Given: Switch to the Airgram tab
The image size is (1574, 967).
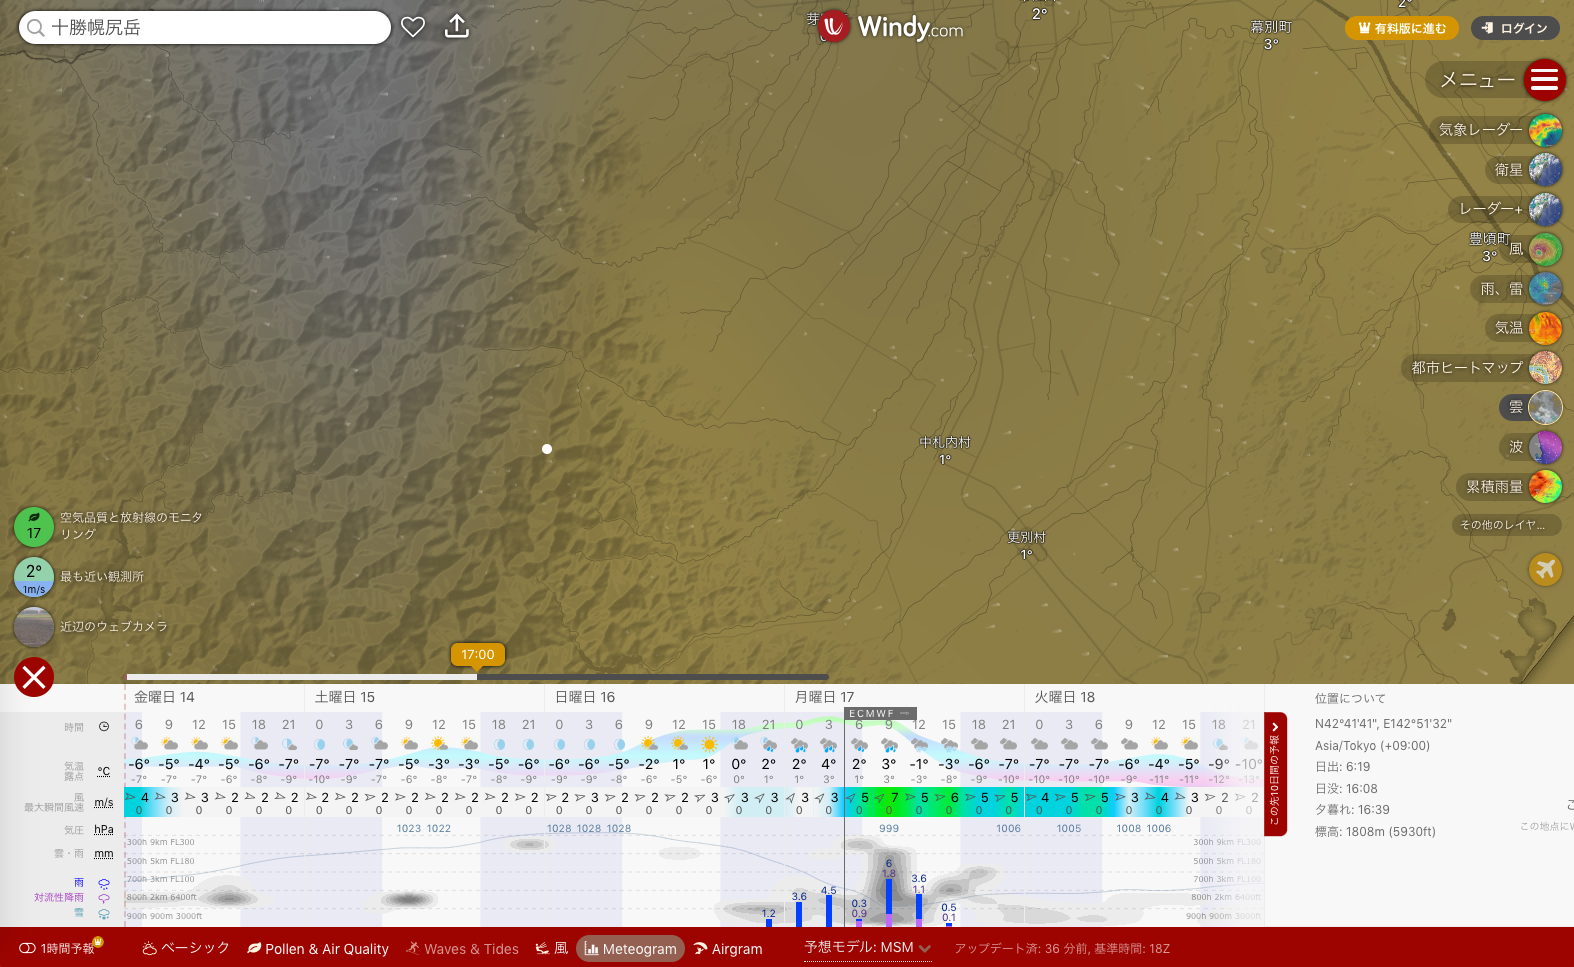Looking at the screenshot, I should (x=728, y=949).
